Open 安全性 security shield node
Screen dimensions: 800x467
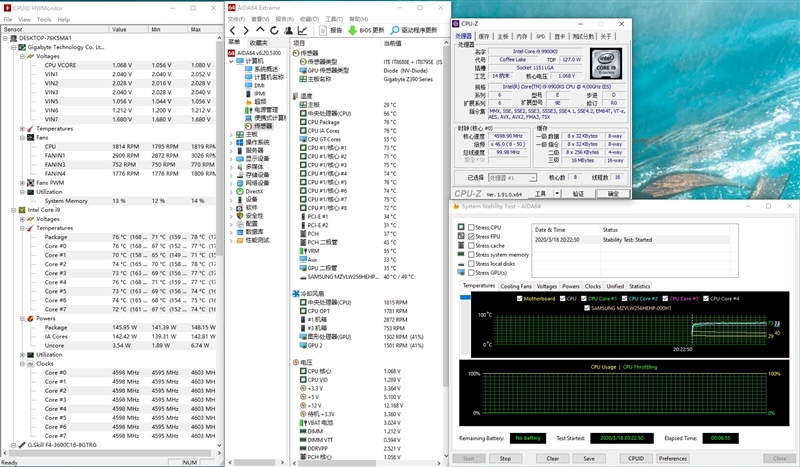point(254,216)
